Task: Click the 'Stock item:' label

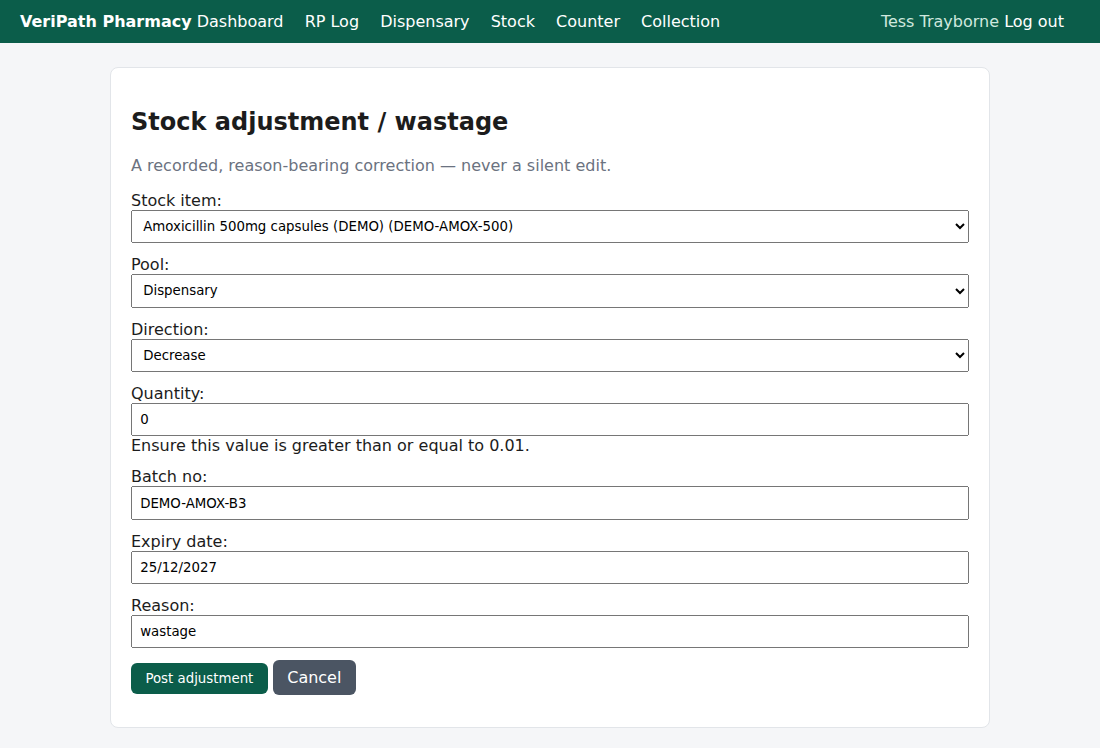Action: tap(176, 201)
